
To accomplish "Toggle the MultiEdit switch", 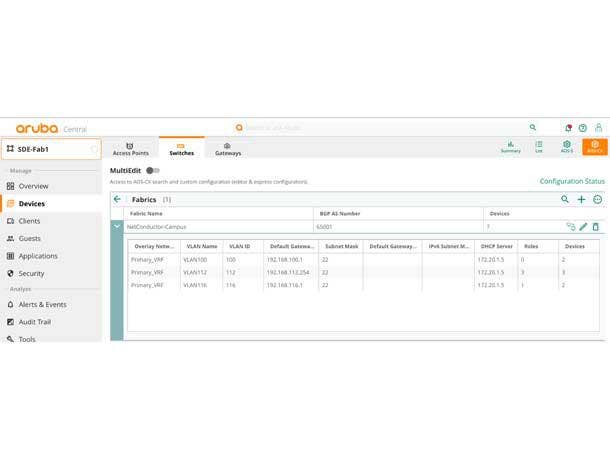I will pos(152,170).
